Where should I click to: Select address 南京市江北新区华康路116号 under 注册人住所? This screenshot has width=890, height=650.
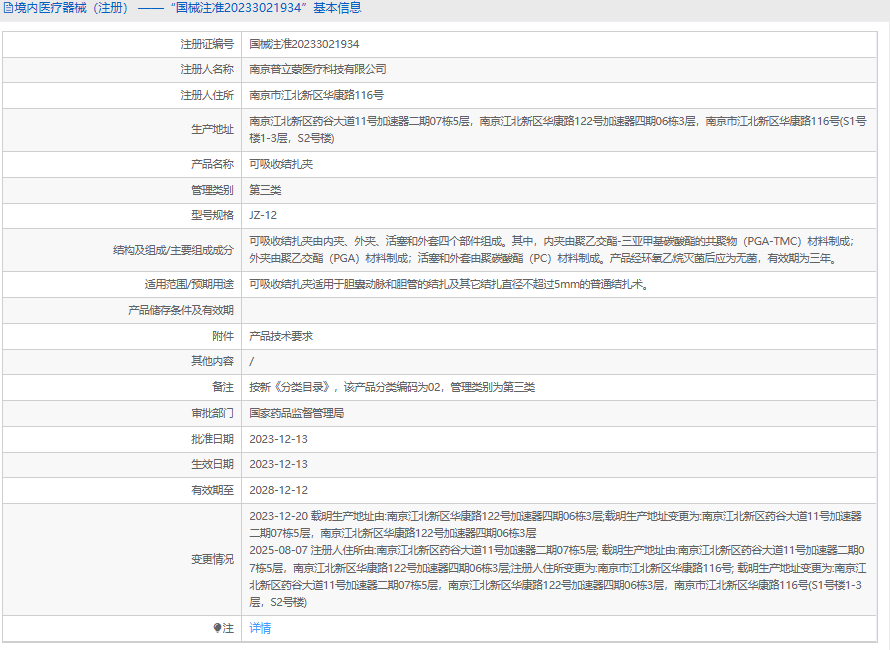click(316, 95)
